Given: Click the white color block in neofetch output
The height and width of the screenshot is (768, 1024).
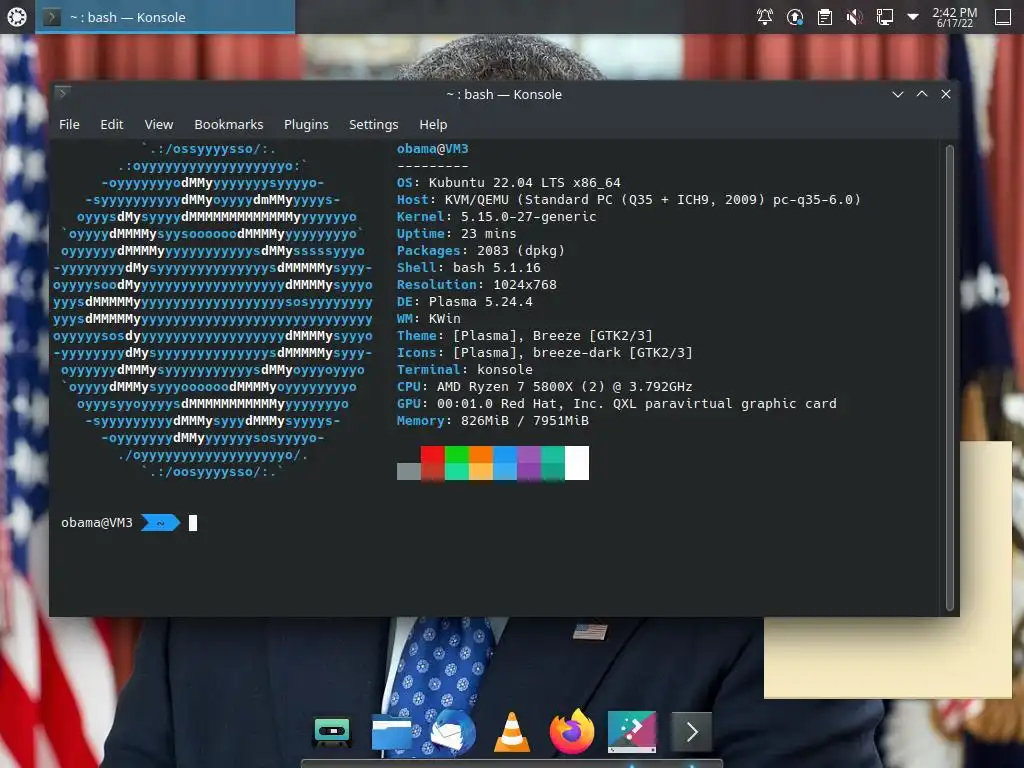Looking at the screenshot, I should pyautogui.click(x=577, y=463).
